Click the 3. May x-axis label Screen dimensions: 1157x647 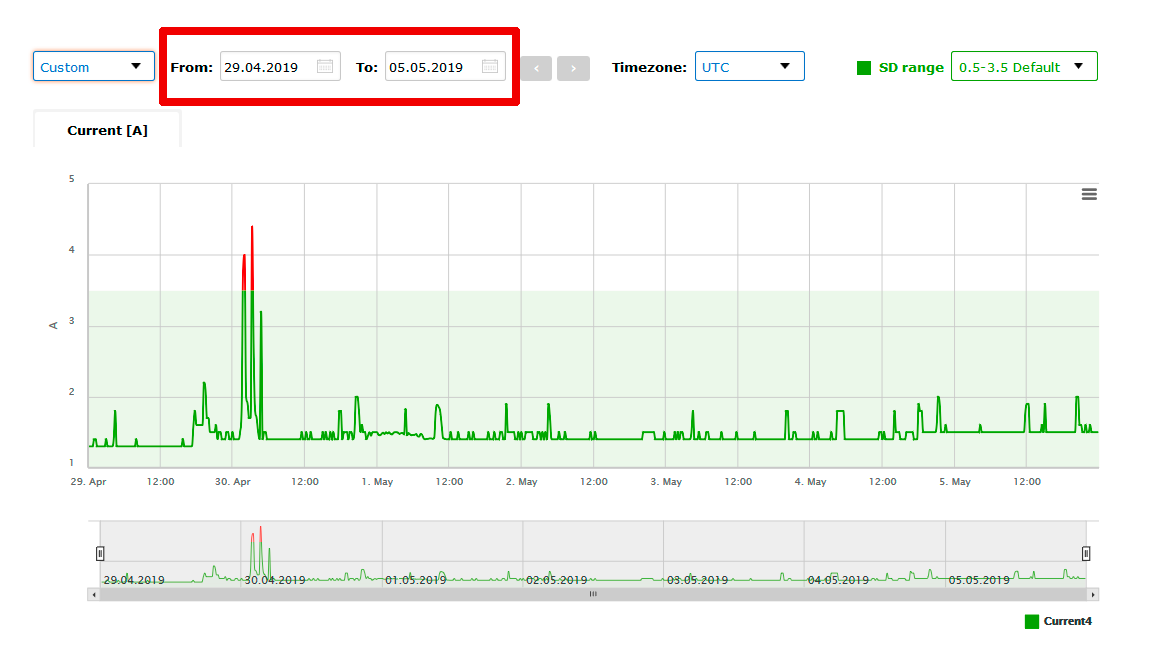pos(666,482)
